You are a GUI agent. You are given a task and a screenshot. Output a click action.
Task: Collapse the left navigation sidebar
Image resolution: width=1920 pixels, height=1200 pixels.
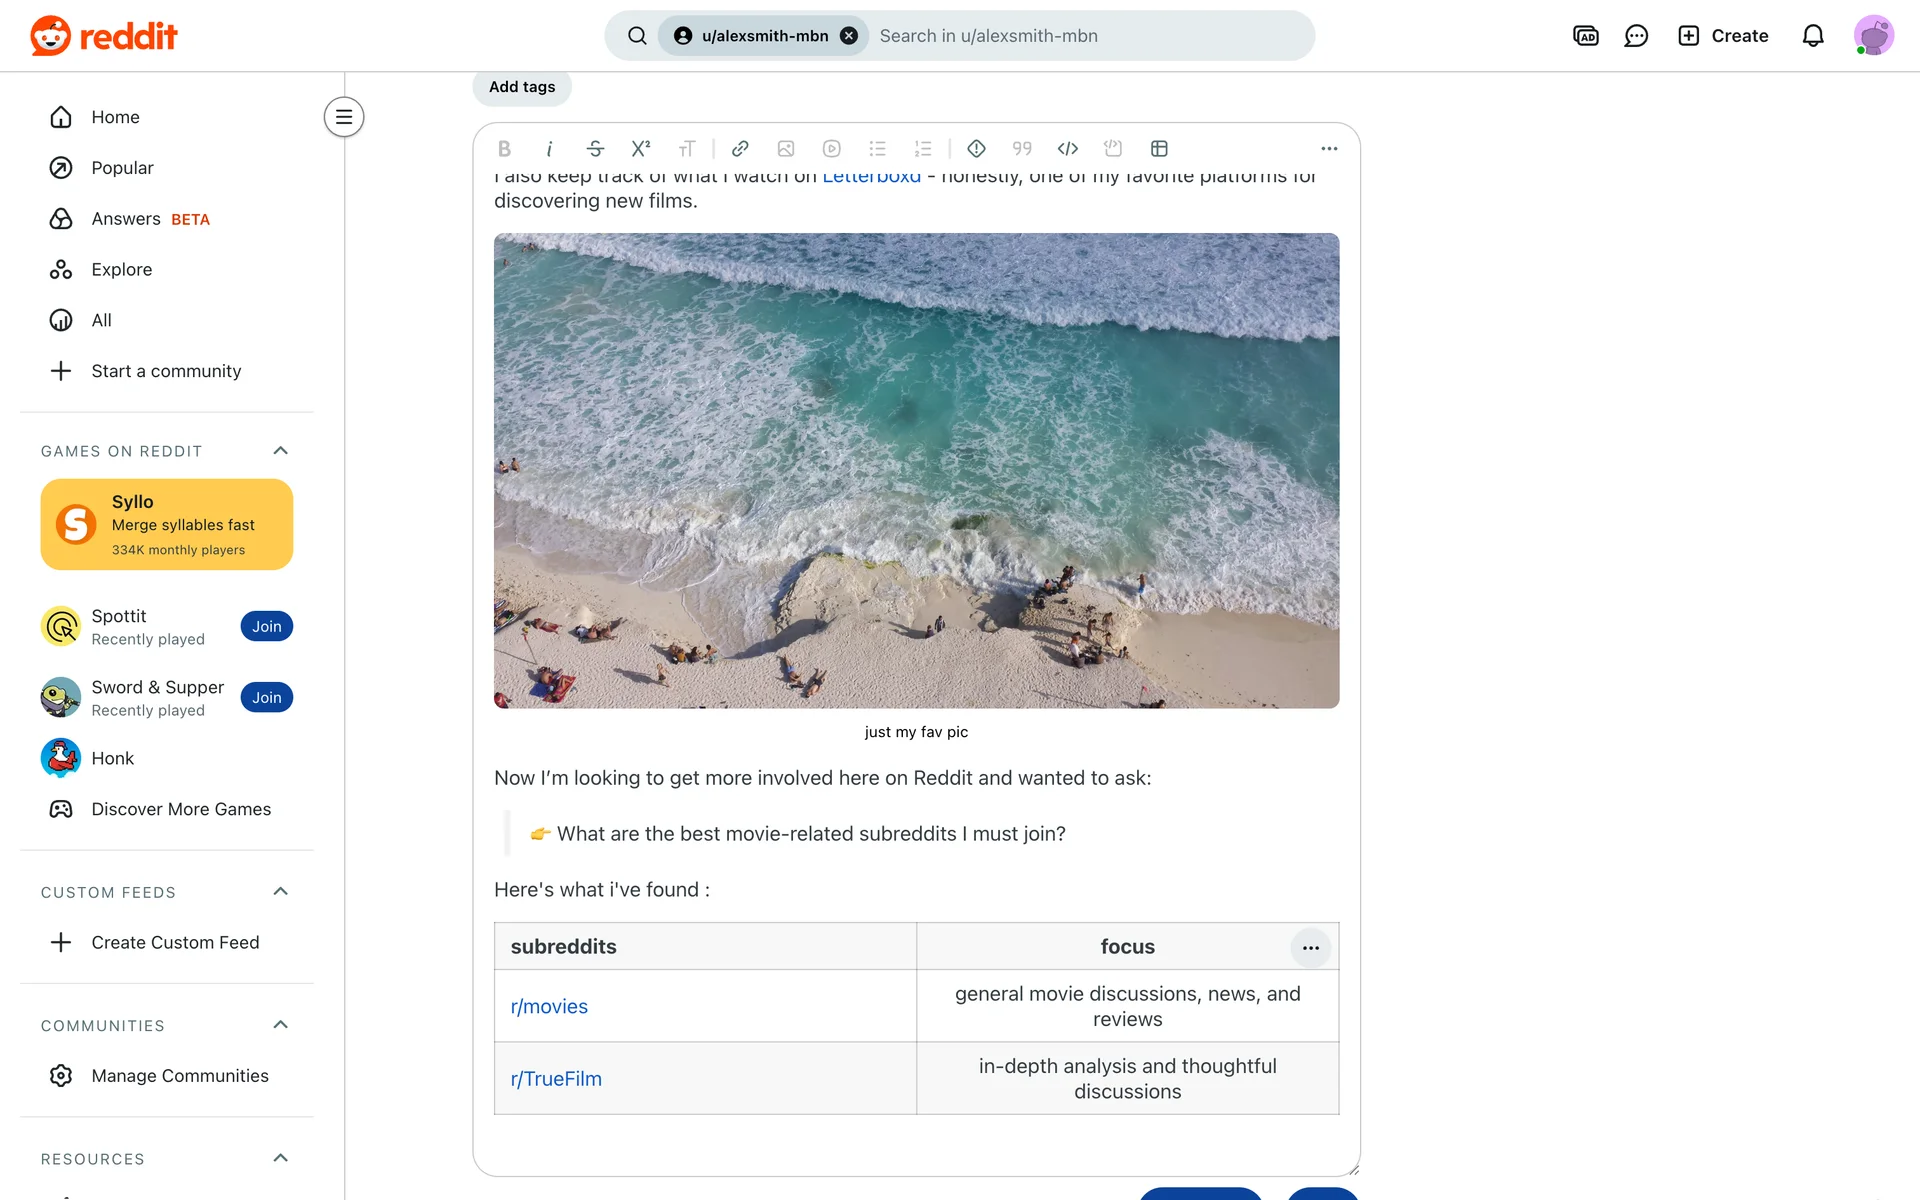(344, 117)
